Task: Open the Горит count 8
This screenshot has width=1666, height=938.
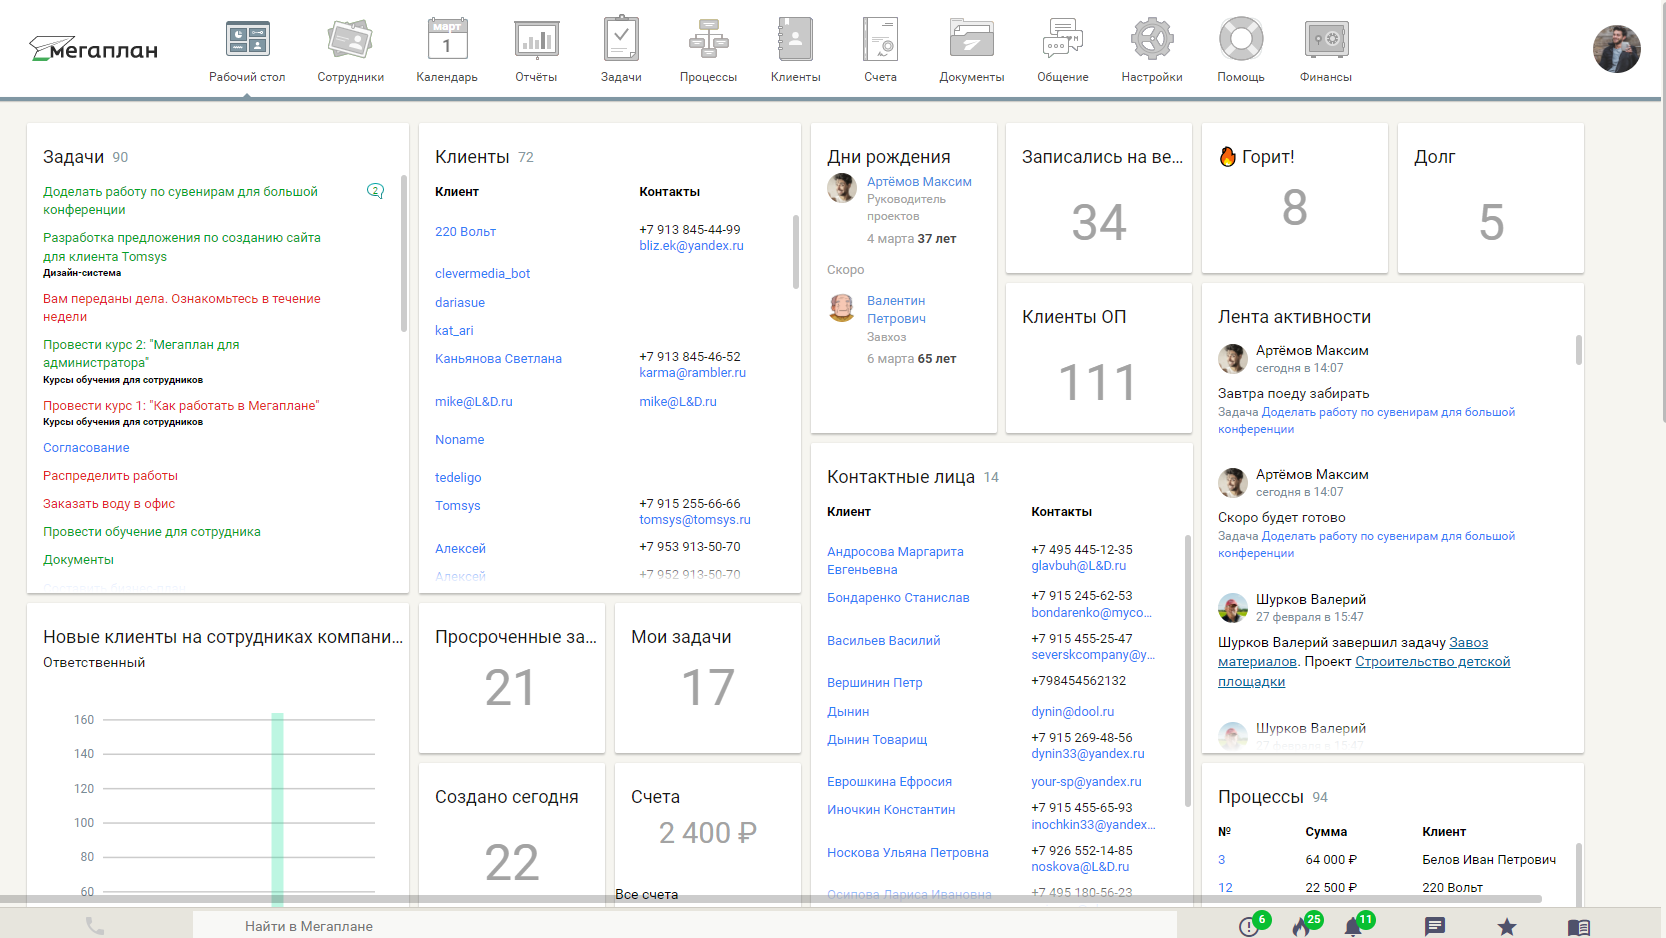Action: [1295, 208]
